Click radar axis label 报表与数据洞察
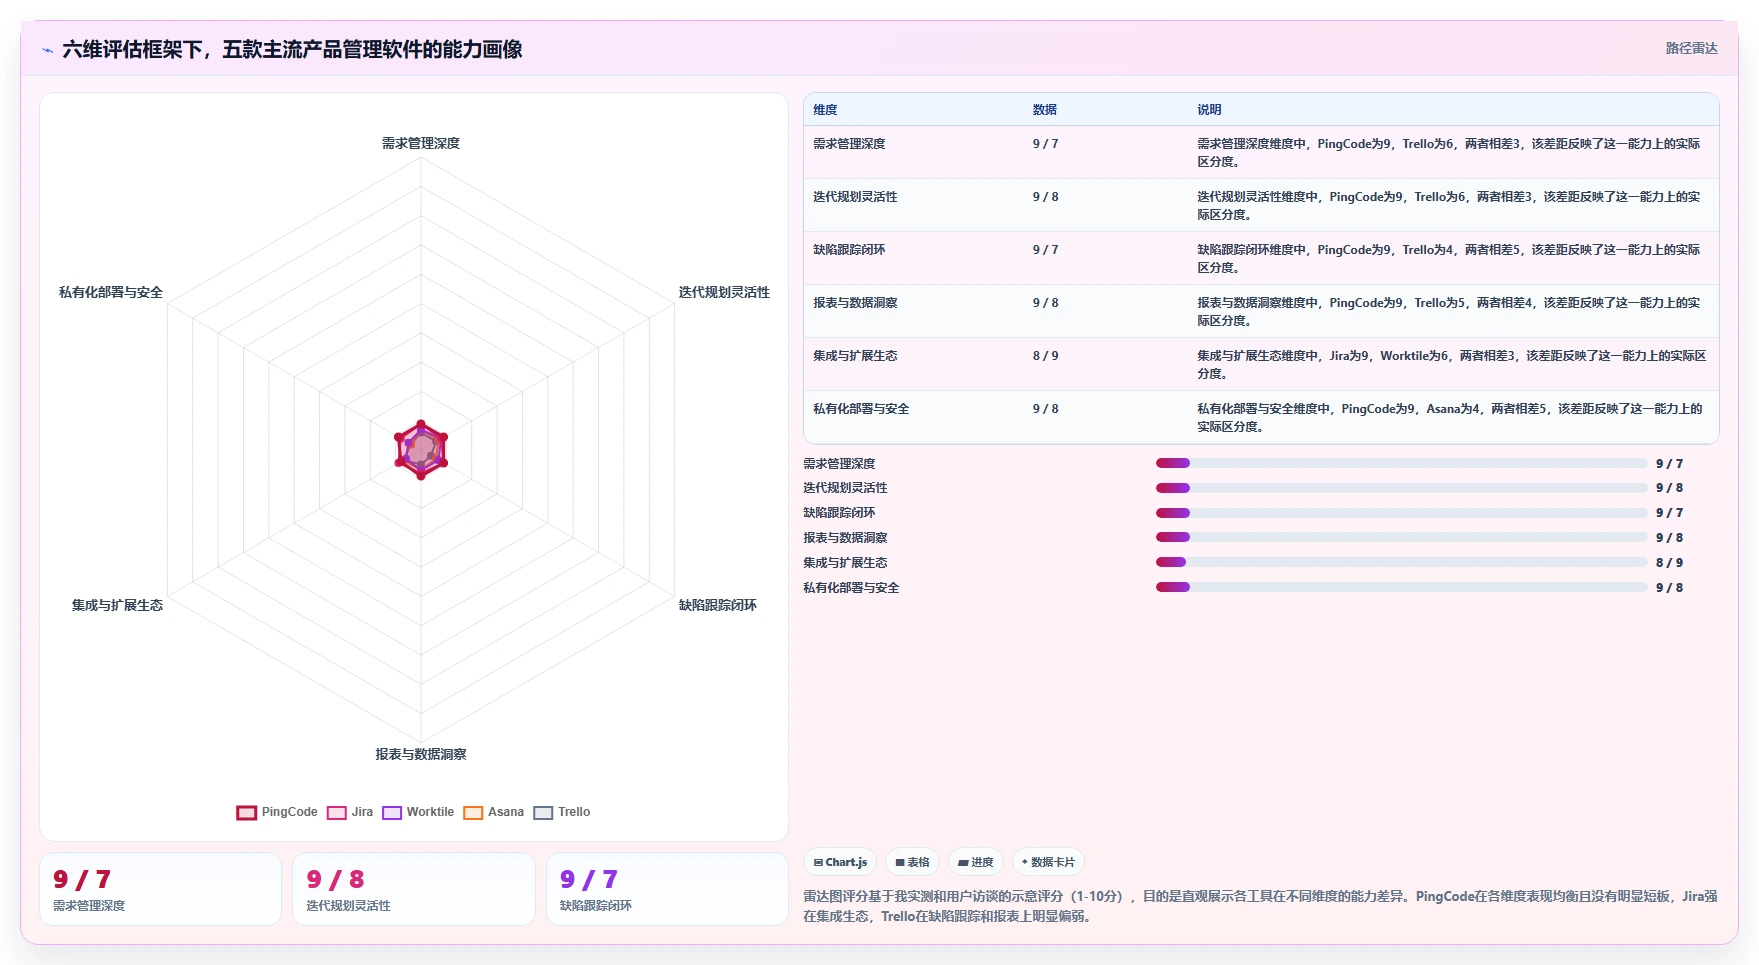Viewport: 1759px width, 965px height. pos(421,754)
